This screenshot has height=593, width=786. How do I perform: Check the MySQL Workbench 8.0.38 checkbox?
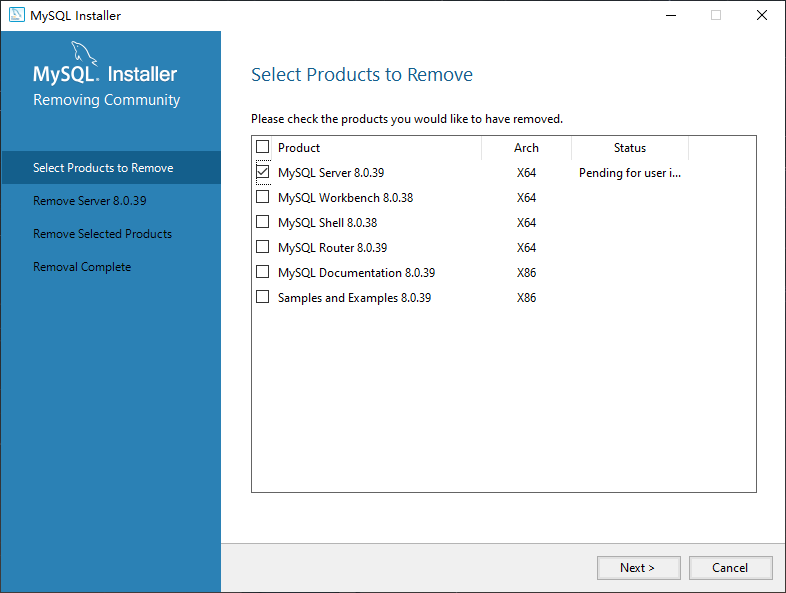(x=263, y=197)
